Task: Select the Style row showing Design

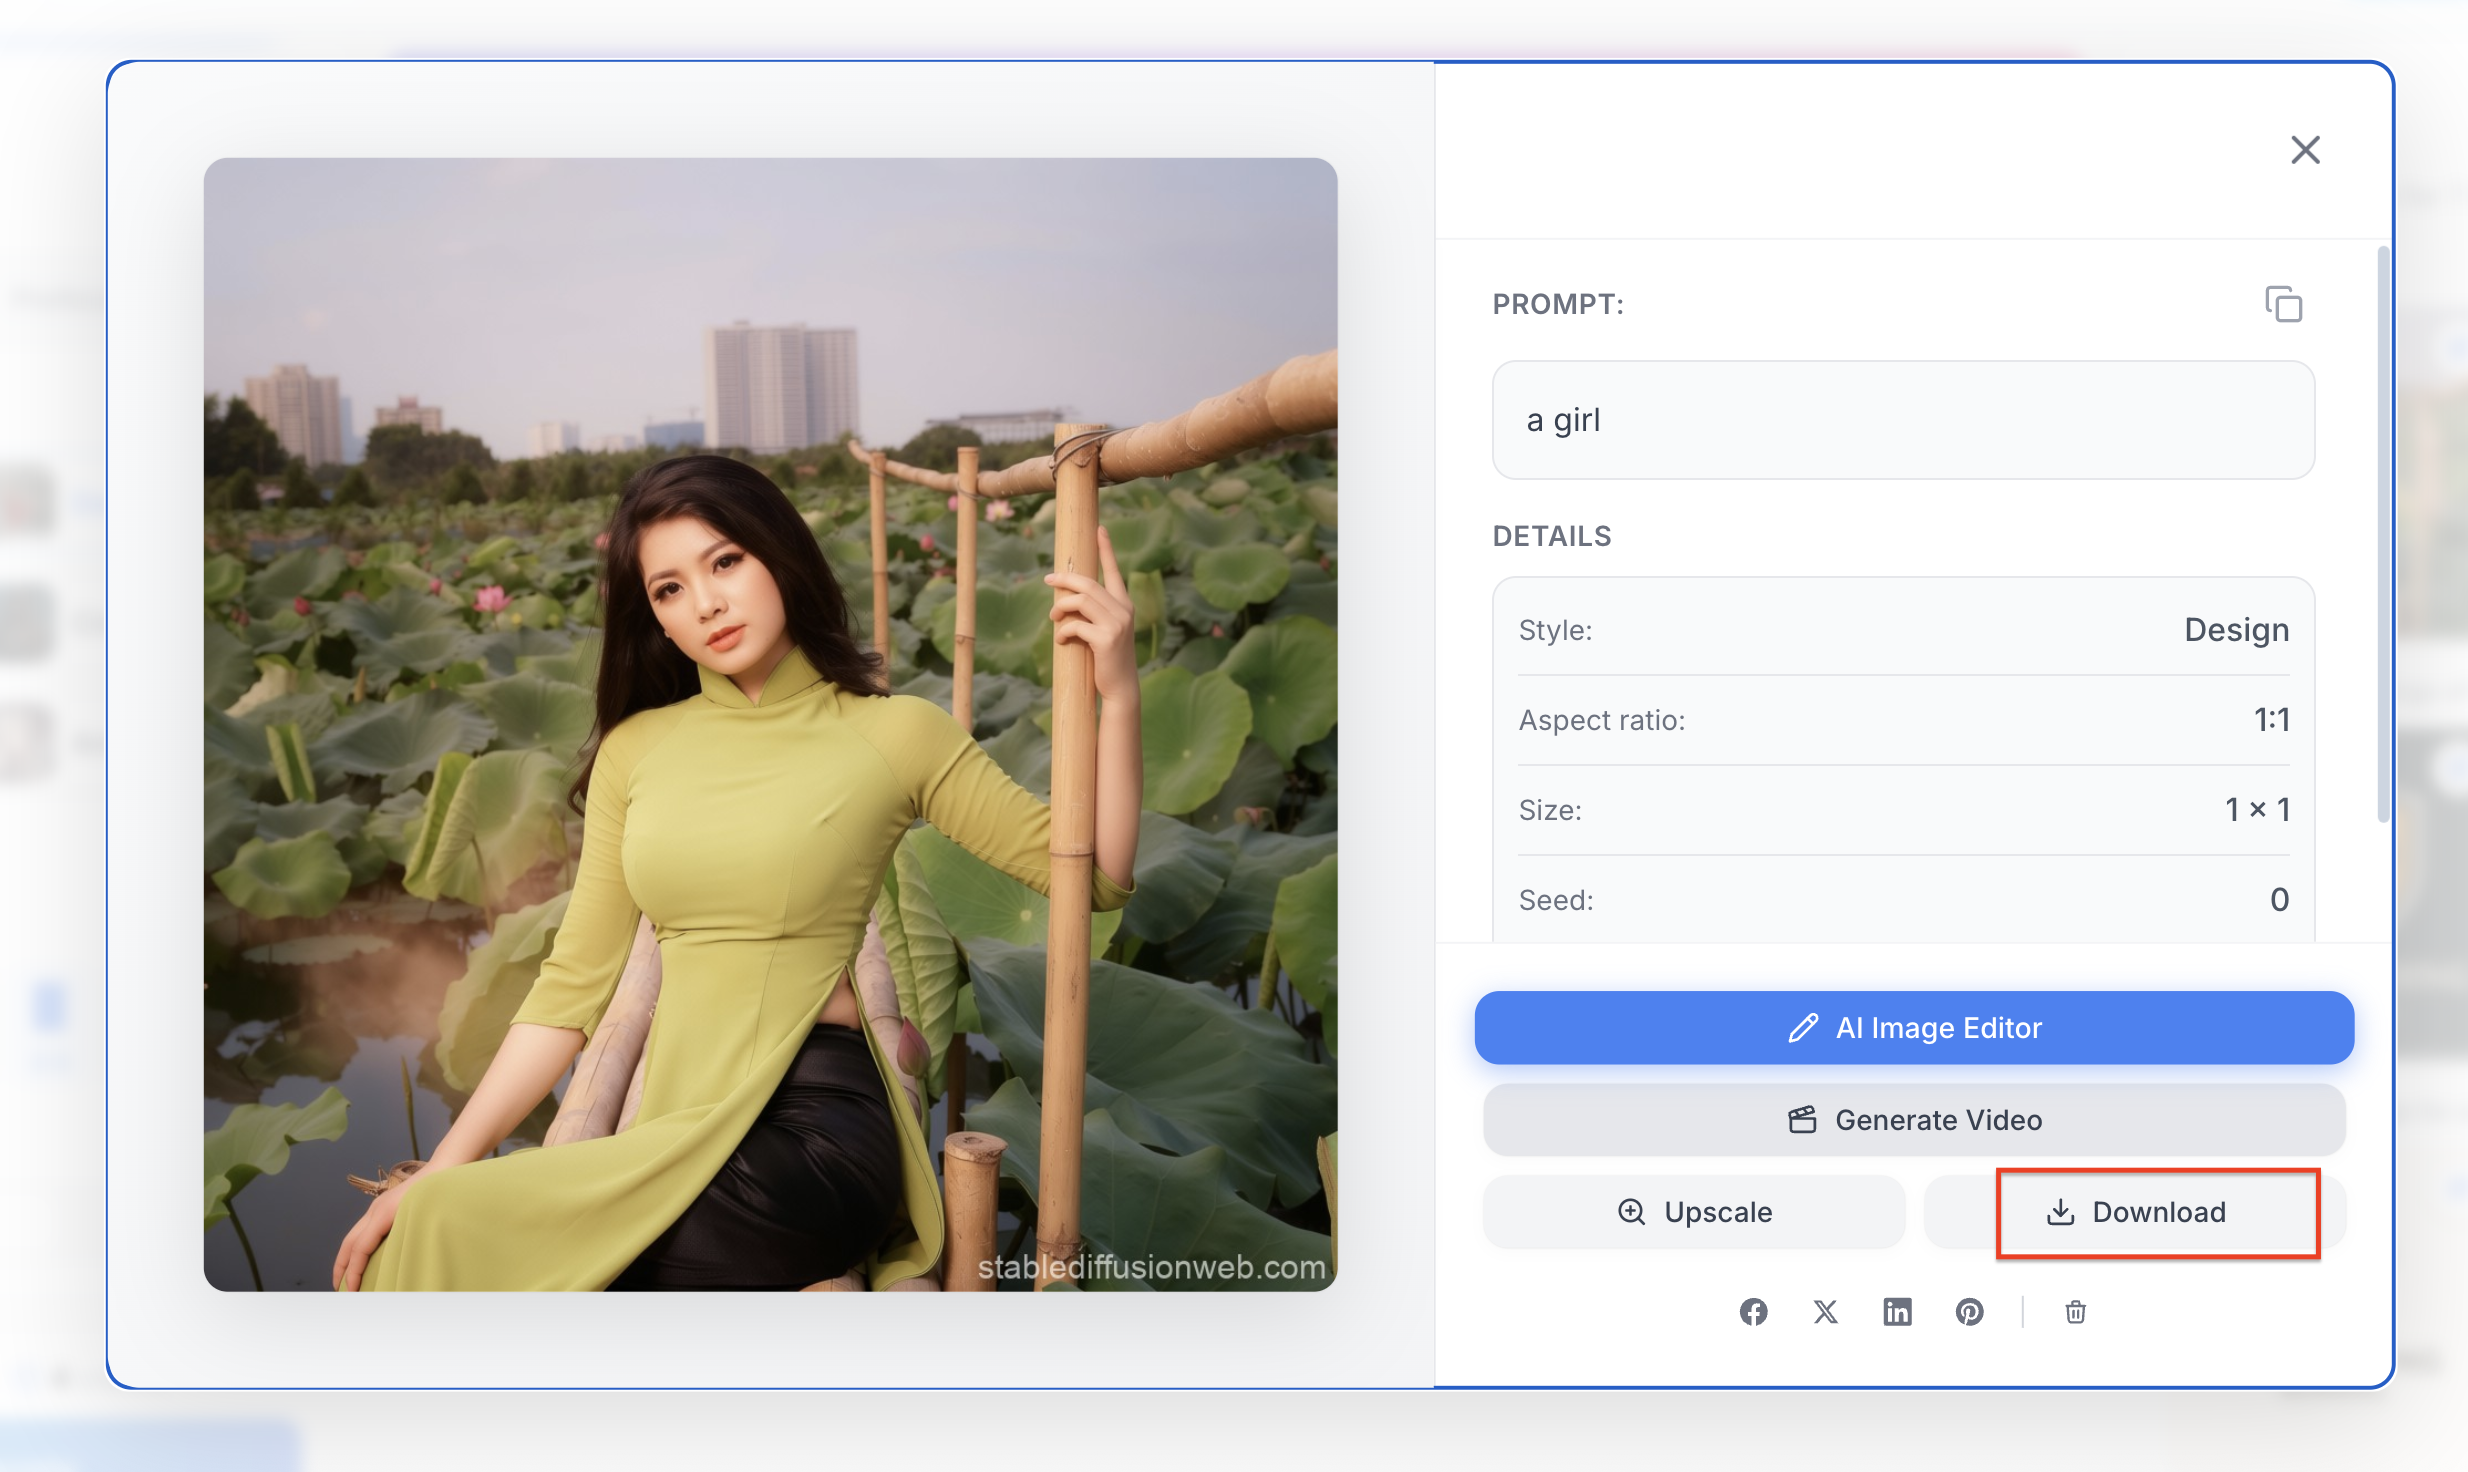Action: pyautogui.click(x=1902, y=630)
